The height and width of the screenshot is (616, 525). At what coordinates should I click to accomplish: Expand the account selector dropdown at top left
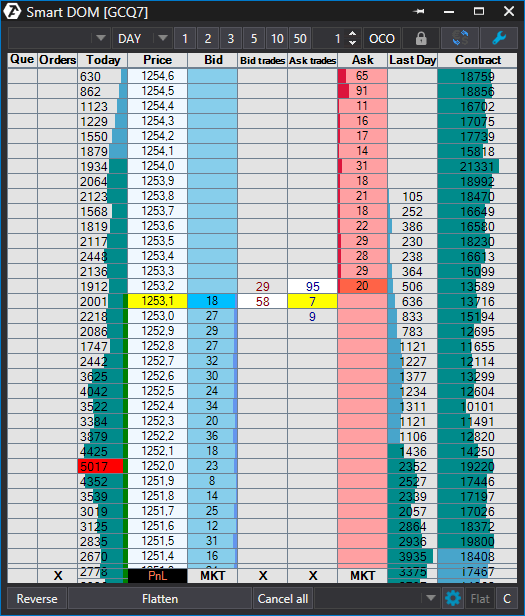tap(101, 38)
